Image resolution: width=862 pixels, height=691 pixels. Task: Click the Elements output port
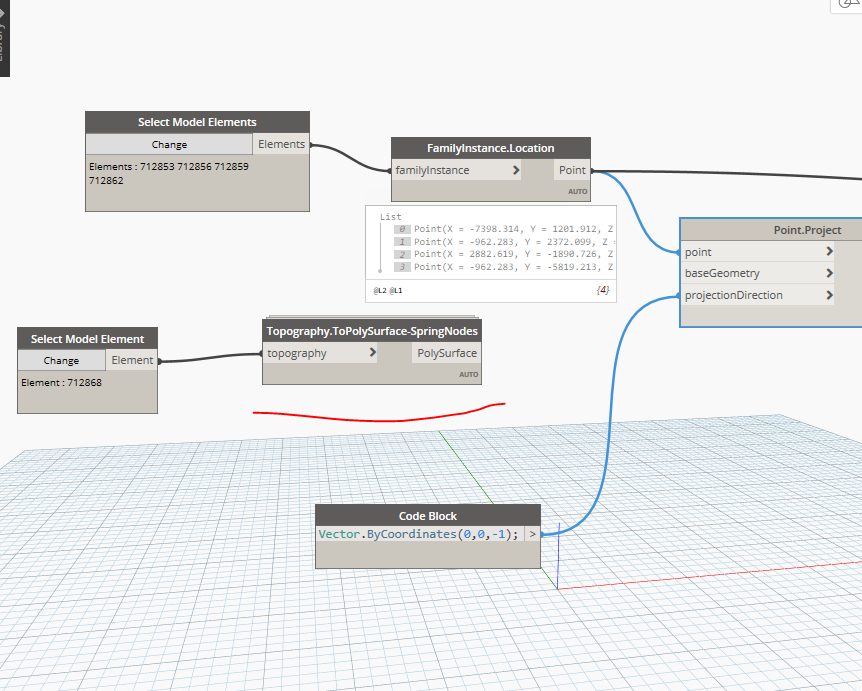click(x=281, y=144)
